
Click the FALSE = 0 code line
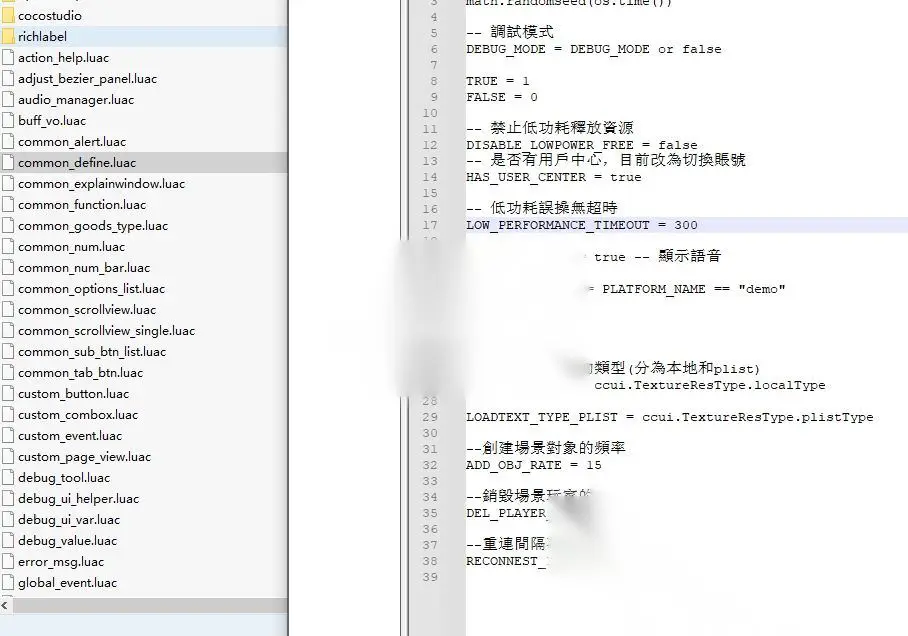pos(501,97)
